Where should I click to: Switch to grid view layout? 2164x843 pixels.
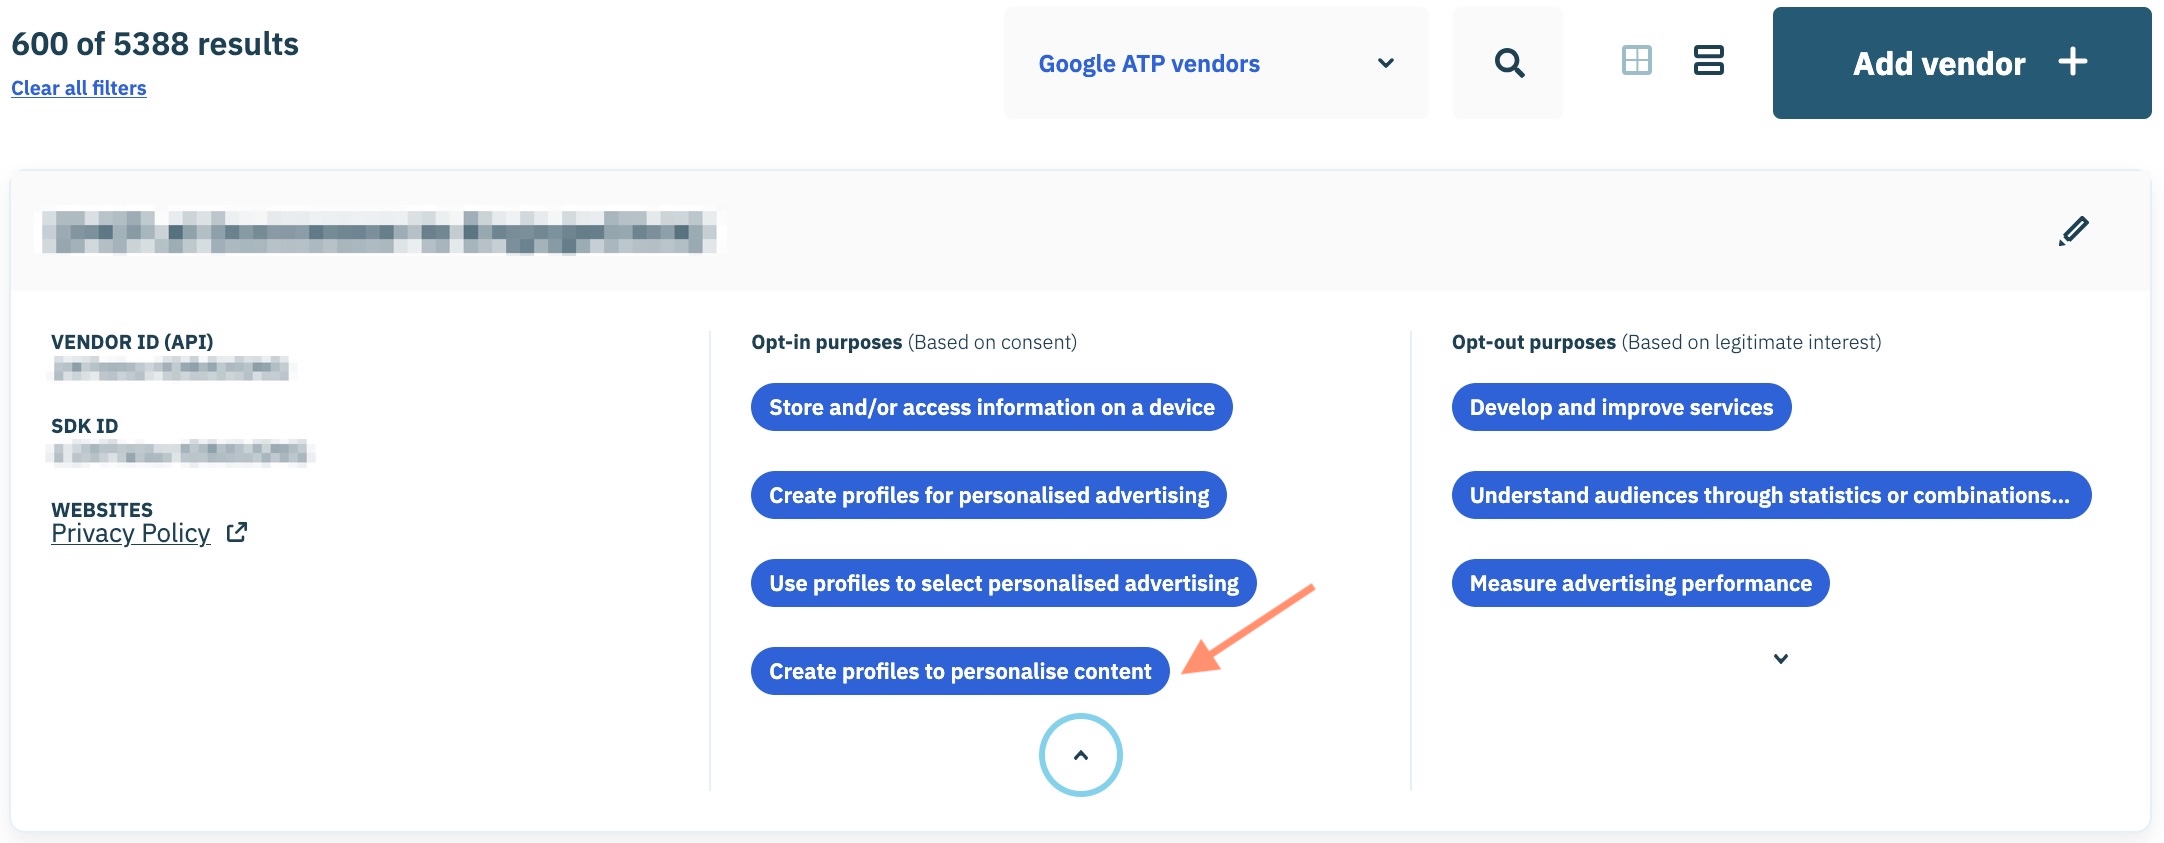click(x=1637, y=61)
